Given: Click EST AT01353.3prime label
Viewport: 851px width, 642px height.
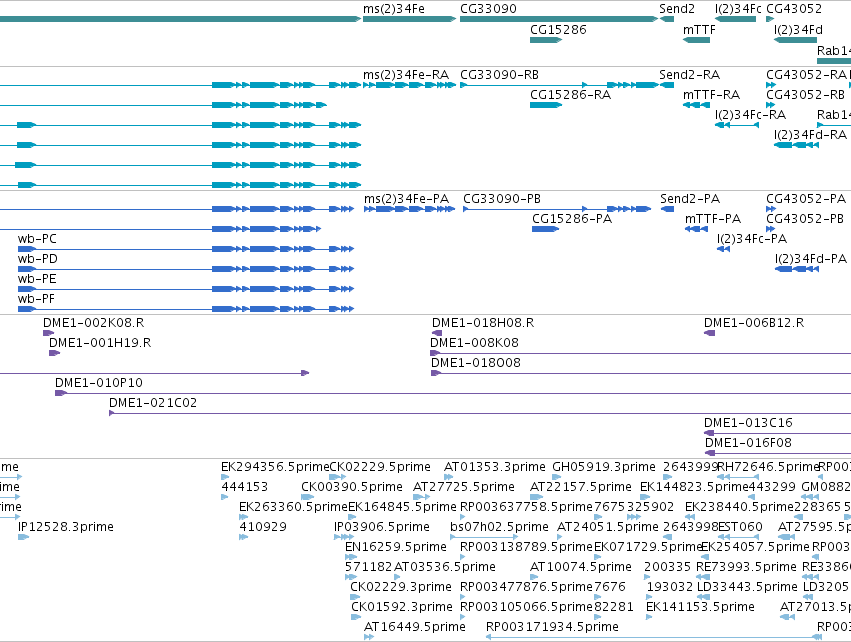Looking at the screenshot, I should pos(494,467).
